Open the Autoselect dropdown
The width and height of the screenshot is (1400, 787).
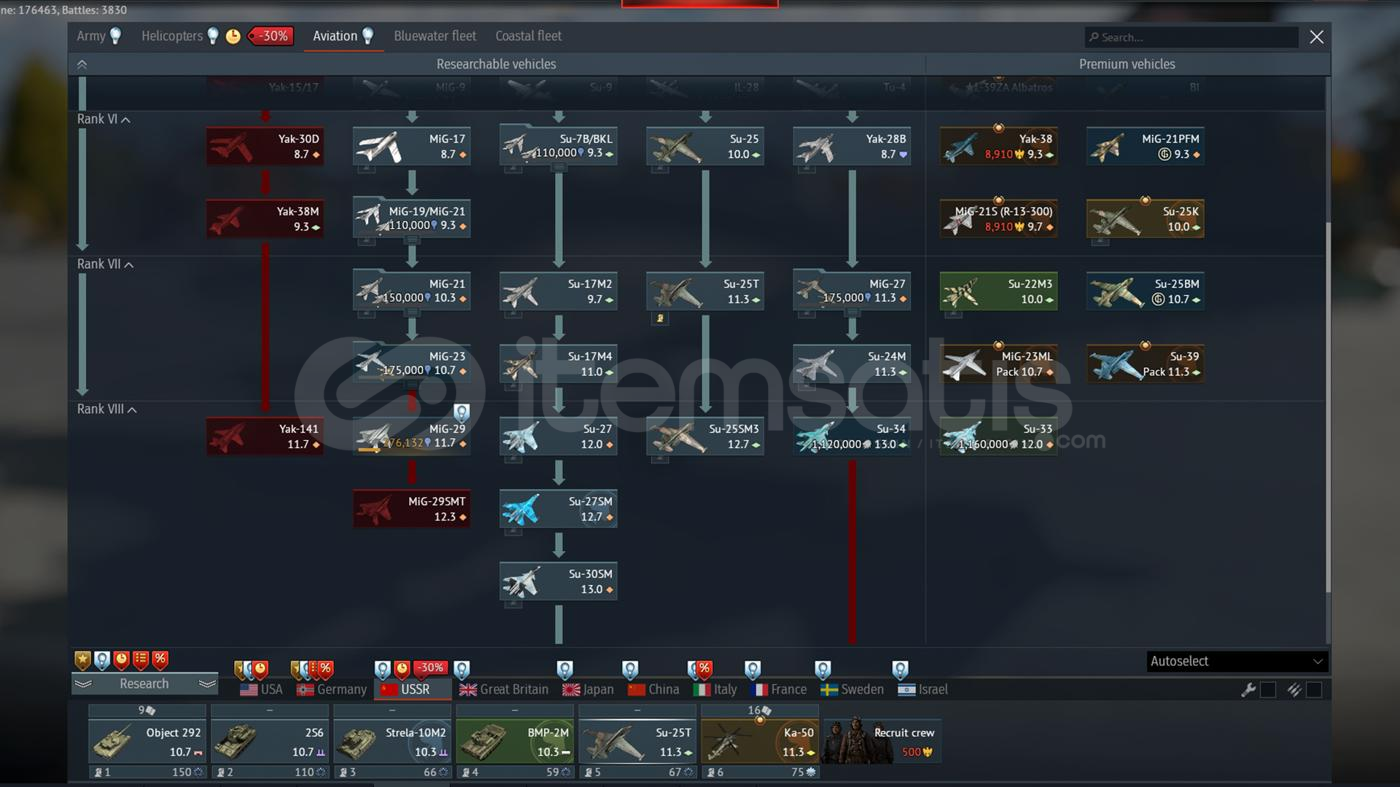point(1236,661)
